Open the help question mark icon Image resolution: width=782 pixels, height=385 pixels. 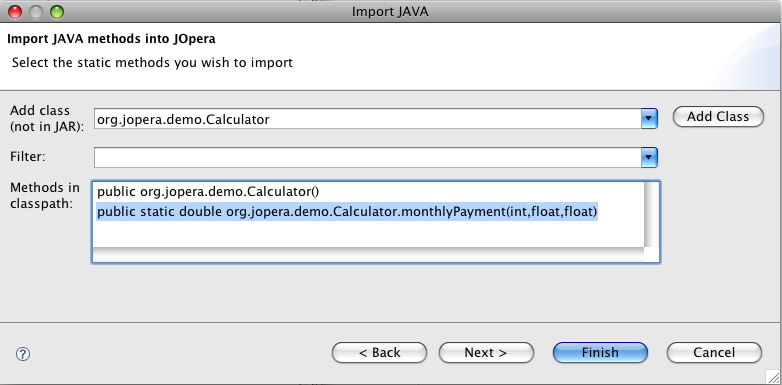[23, 354]
